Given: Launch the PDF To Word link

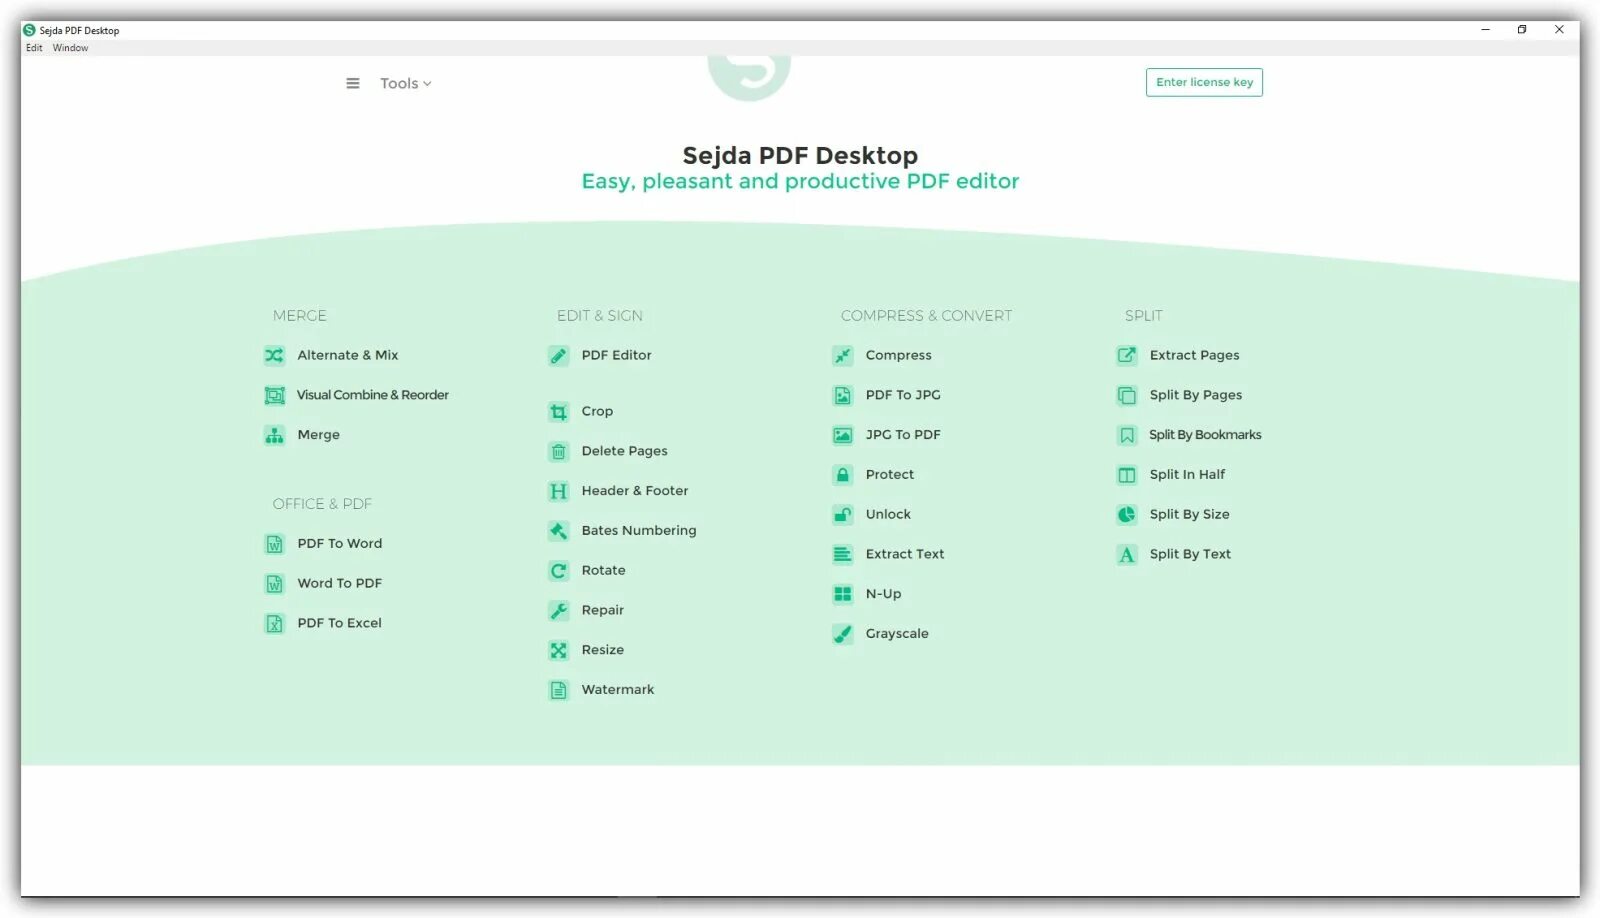Looking at the screenshot, I should 339,543.
